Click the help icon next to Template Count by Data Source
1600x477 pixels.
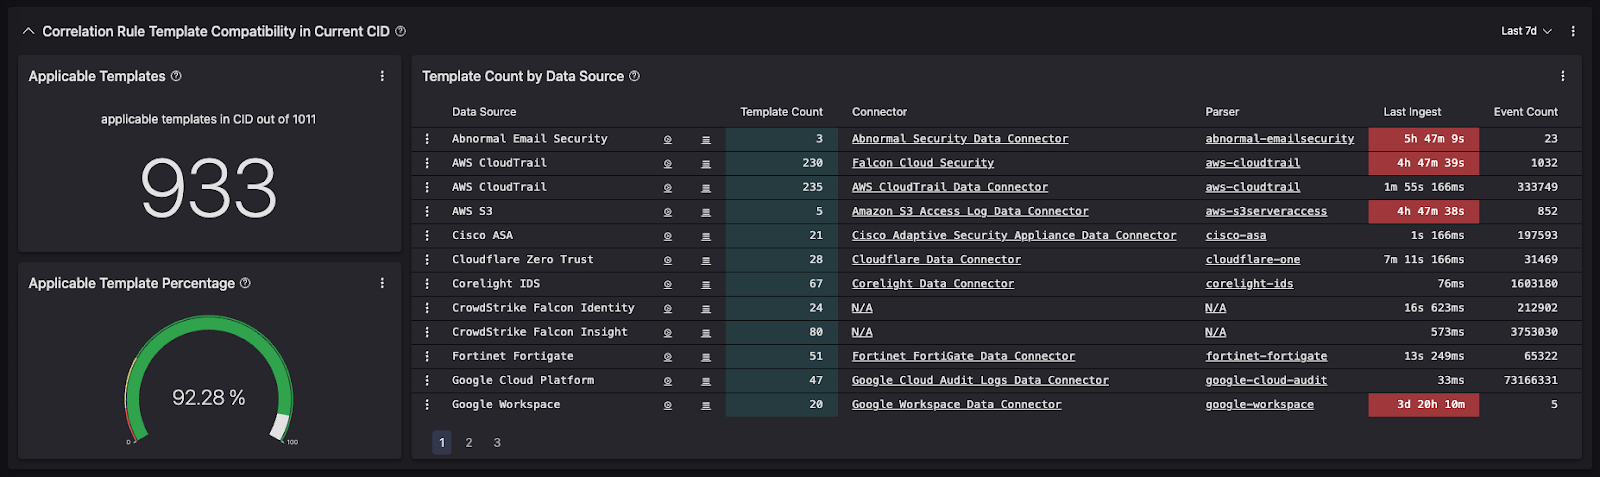(634, 76)
